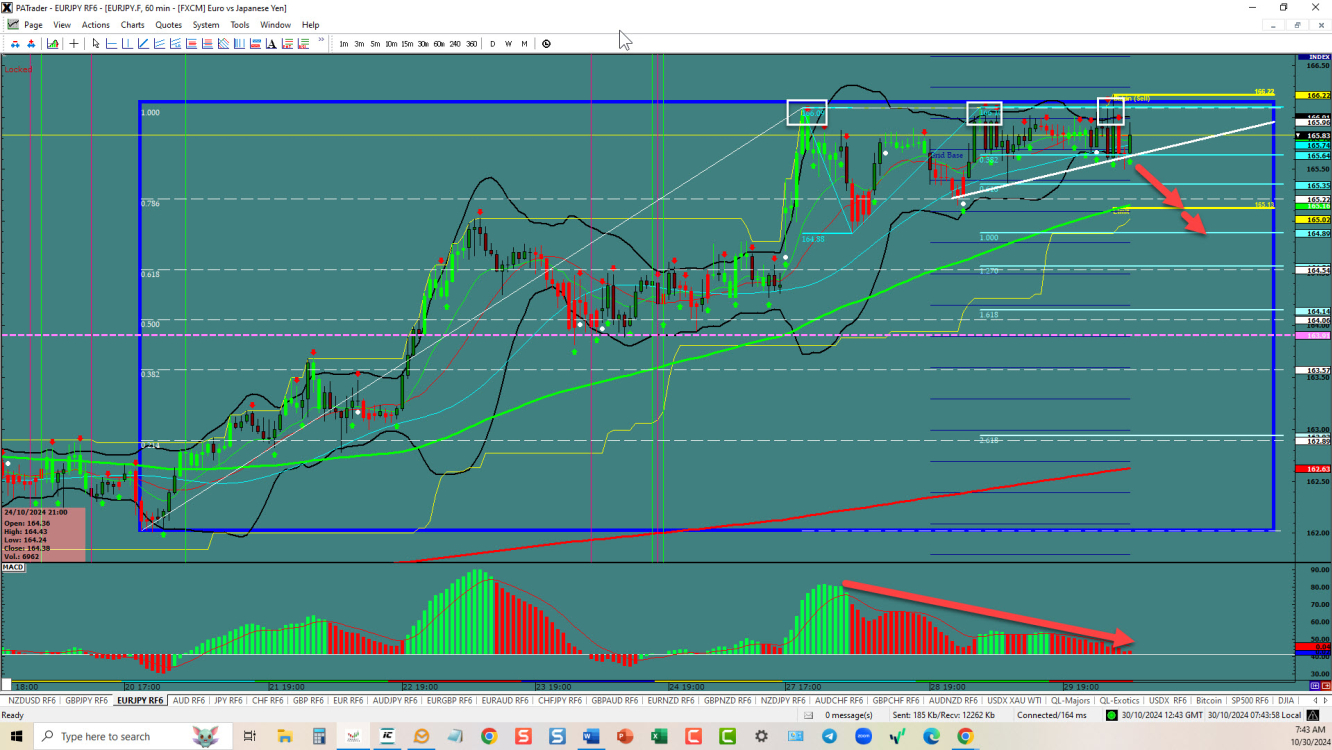The image size is (1332, 750).
Task: Switch to the SP500 RF6 tab
Action: pos(1250,701)
